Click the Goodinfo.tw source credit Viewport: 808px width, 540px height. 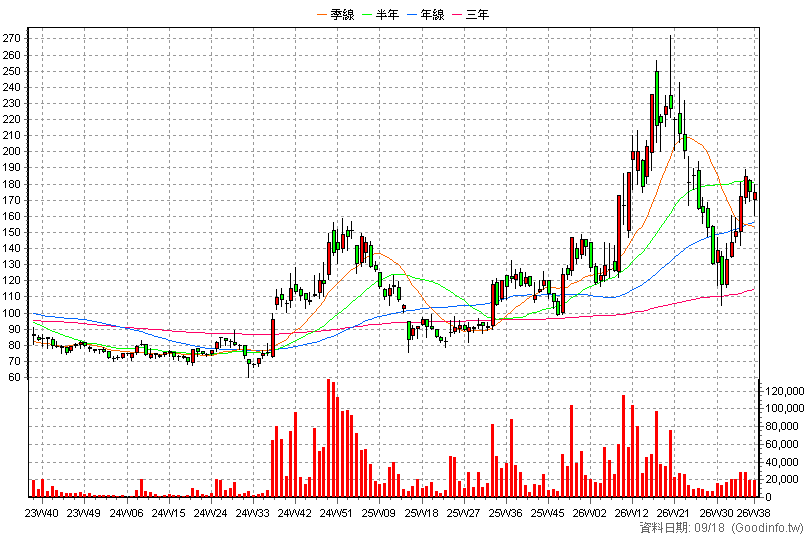767,528
